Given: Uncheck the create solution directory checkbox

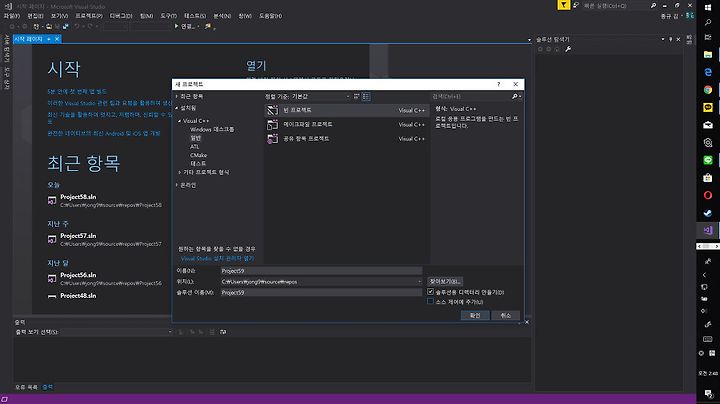Looking at the screenshot, I should [x=430, y=292].
